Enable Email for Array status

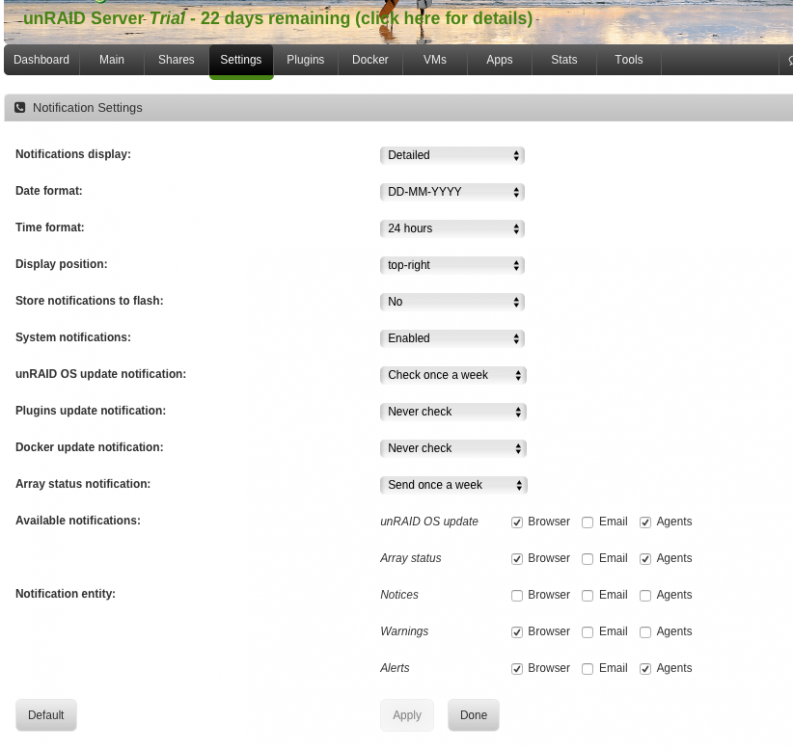coord(587,559)
